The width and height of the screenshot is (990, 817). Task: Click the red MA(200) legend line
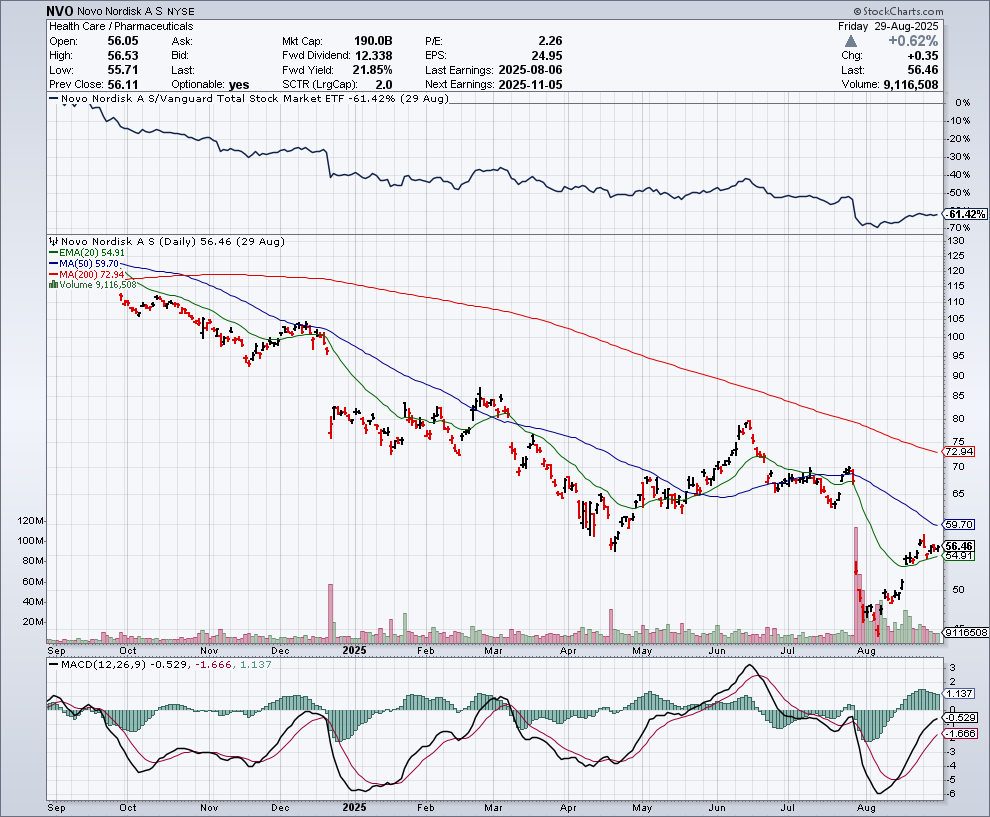(x=54, y=274)
